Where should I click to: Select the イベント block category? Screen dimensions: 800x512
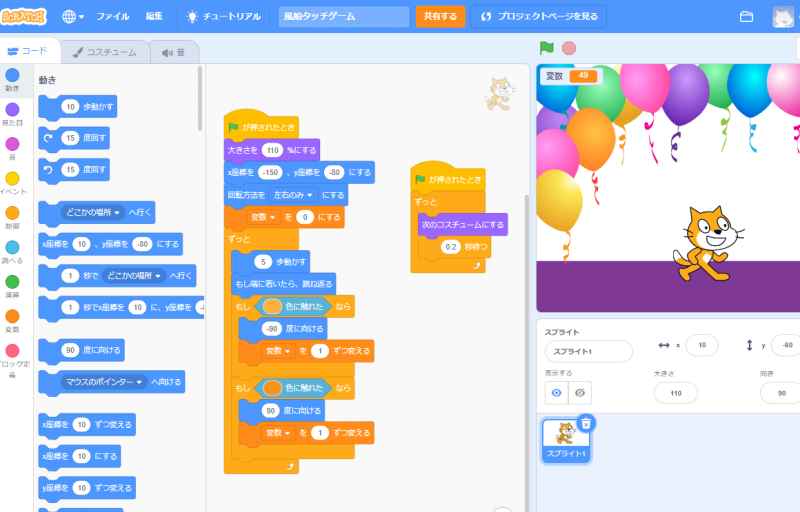tap(12, 183)
